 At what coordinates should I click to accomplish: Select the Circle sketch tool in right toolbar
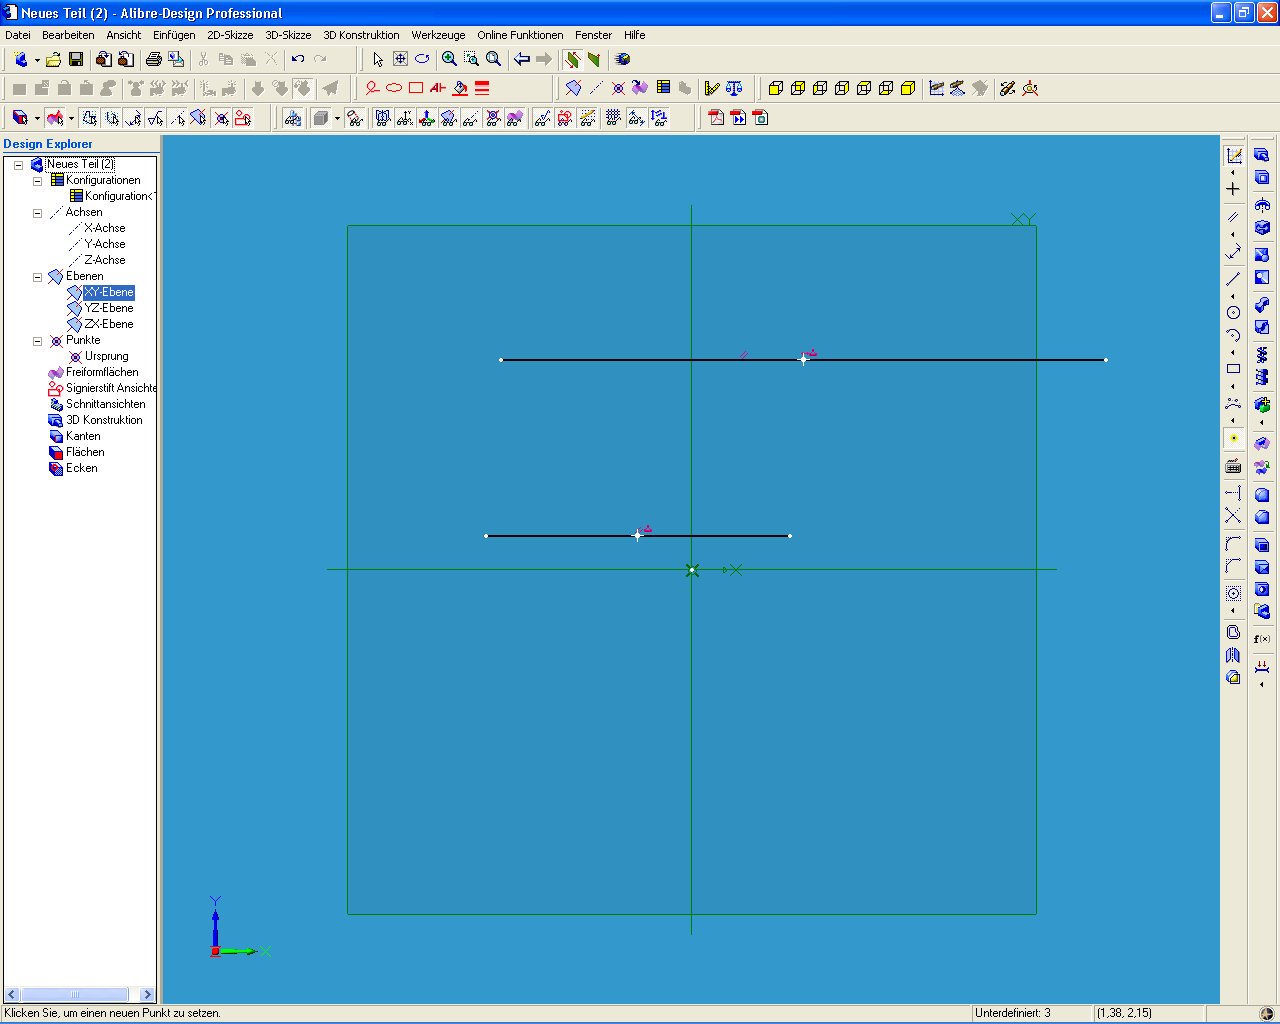(1233, 312)
